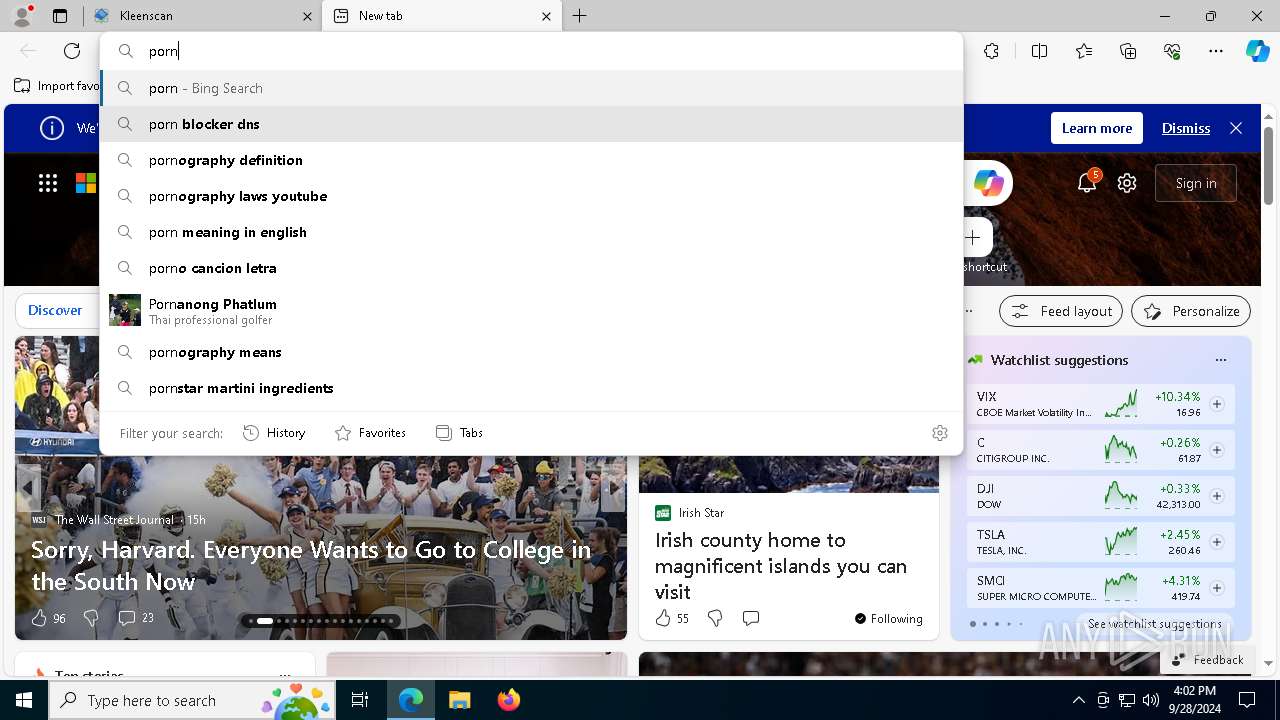Image resolution: width=1280 pixels, height=720 pixels.
Task: Open Pornanong Phatlum golfer suggestion
Action: click(x=531, y=310)
